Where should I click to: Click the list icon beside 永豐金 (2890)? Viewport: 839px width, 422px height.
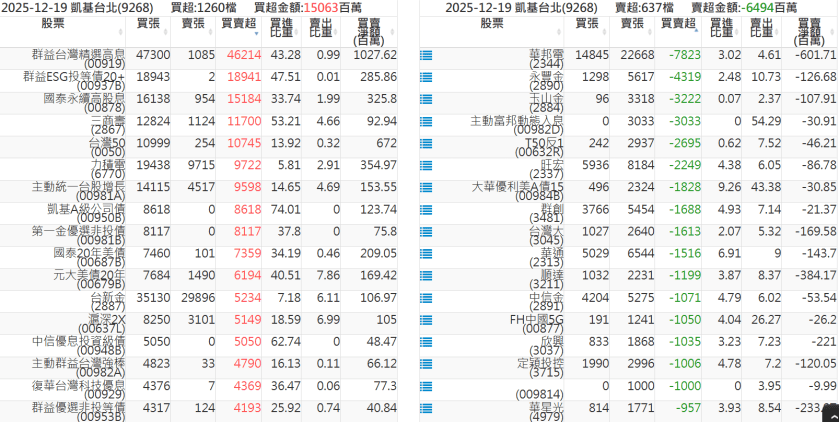(x=426, y=78)
